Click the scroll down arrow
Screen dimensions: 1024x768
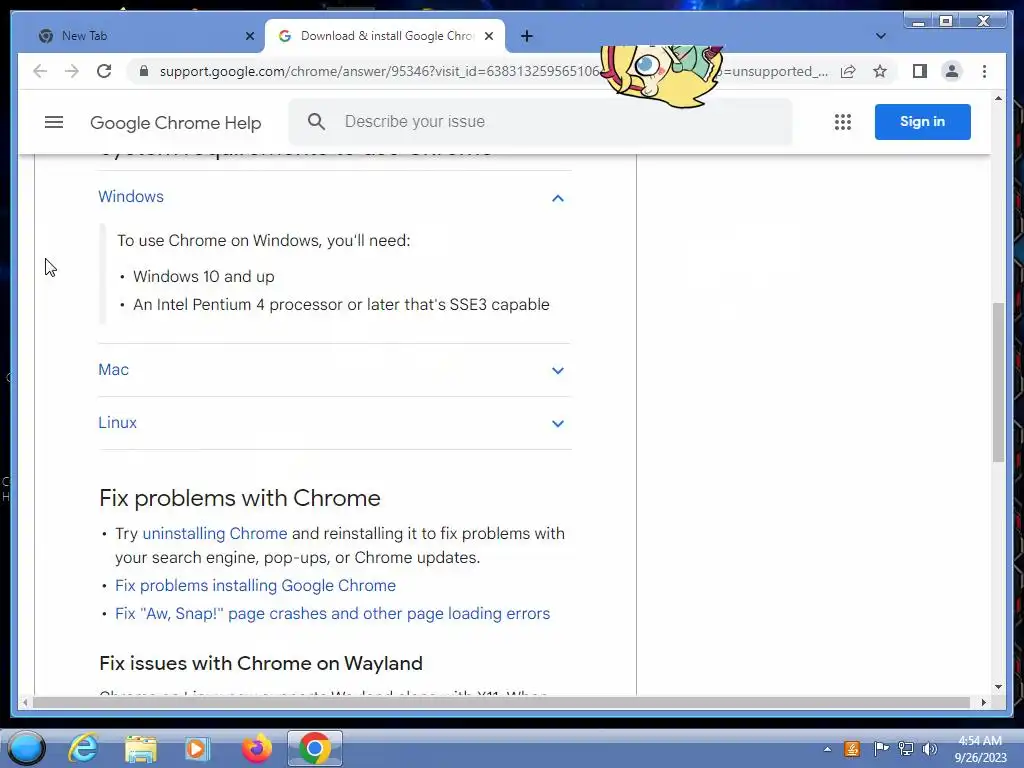(998, 687)
